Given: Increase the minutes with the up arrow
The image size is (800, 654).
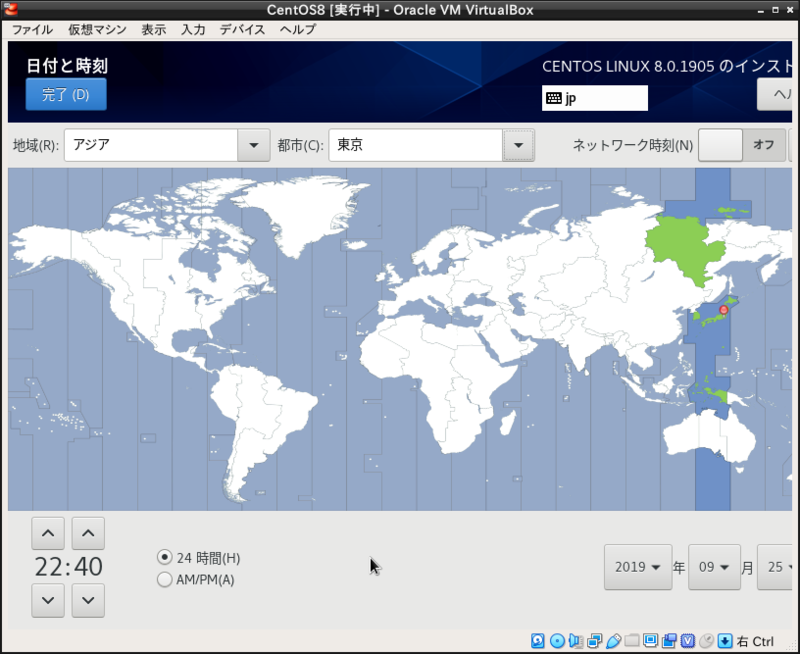Looking at the screenshot, I should tap(88, 533).
